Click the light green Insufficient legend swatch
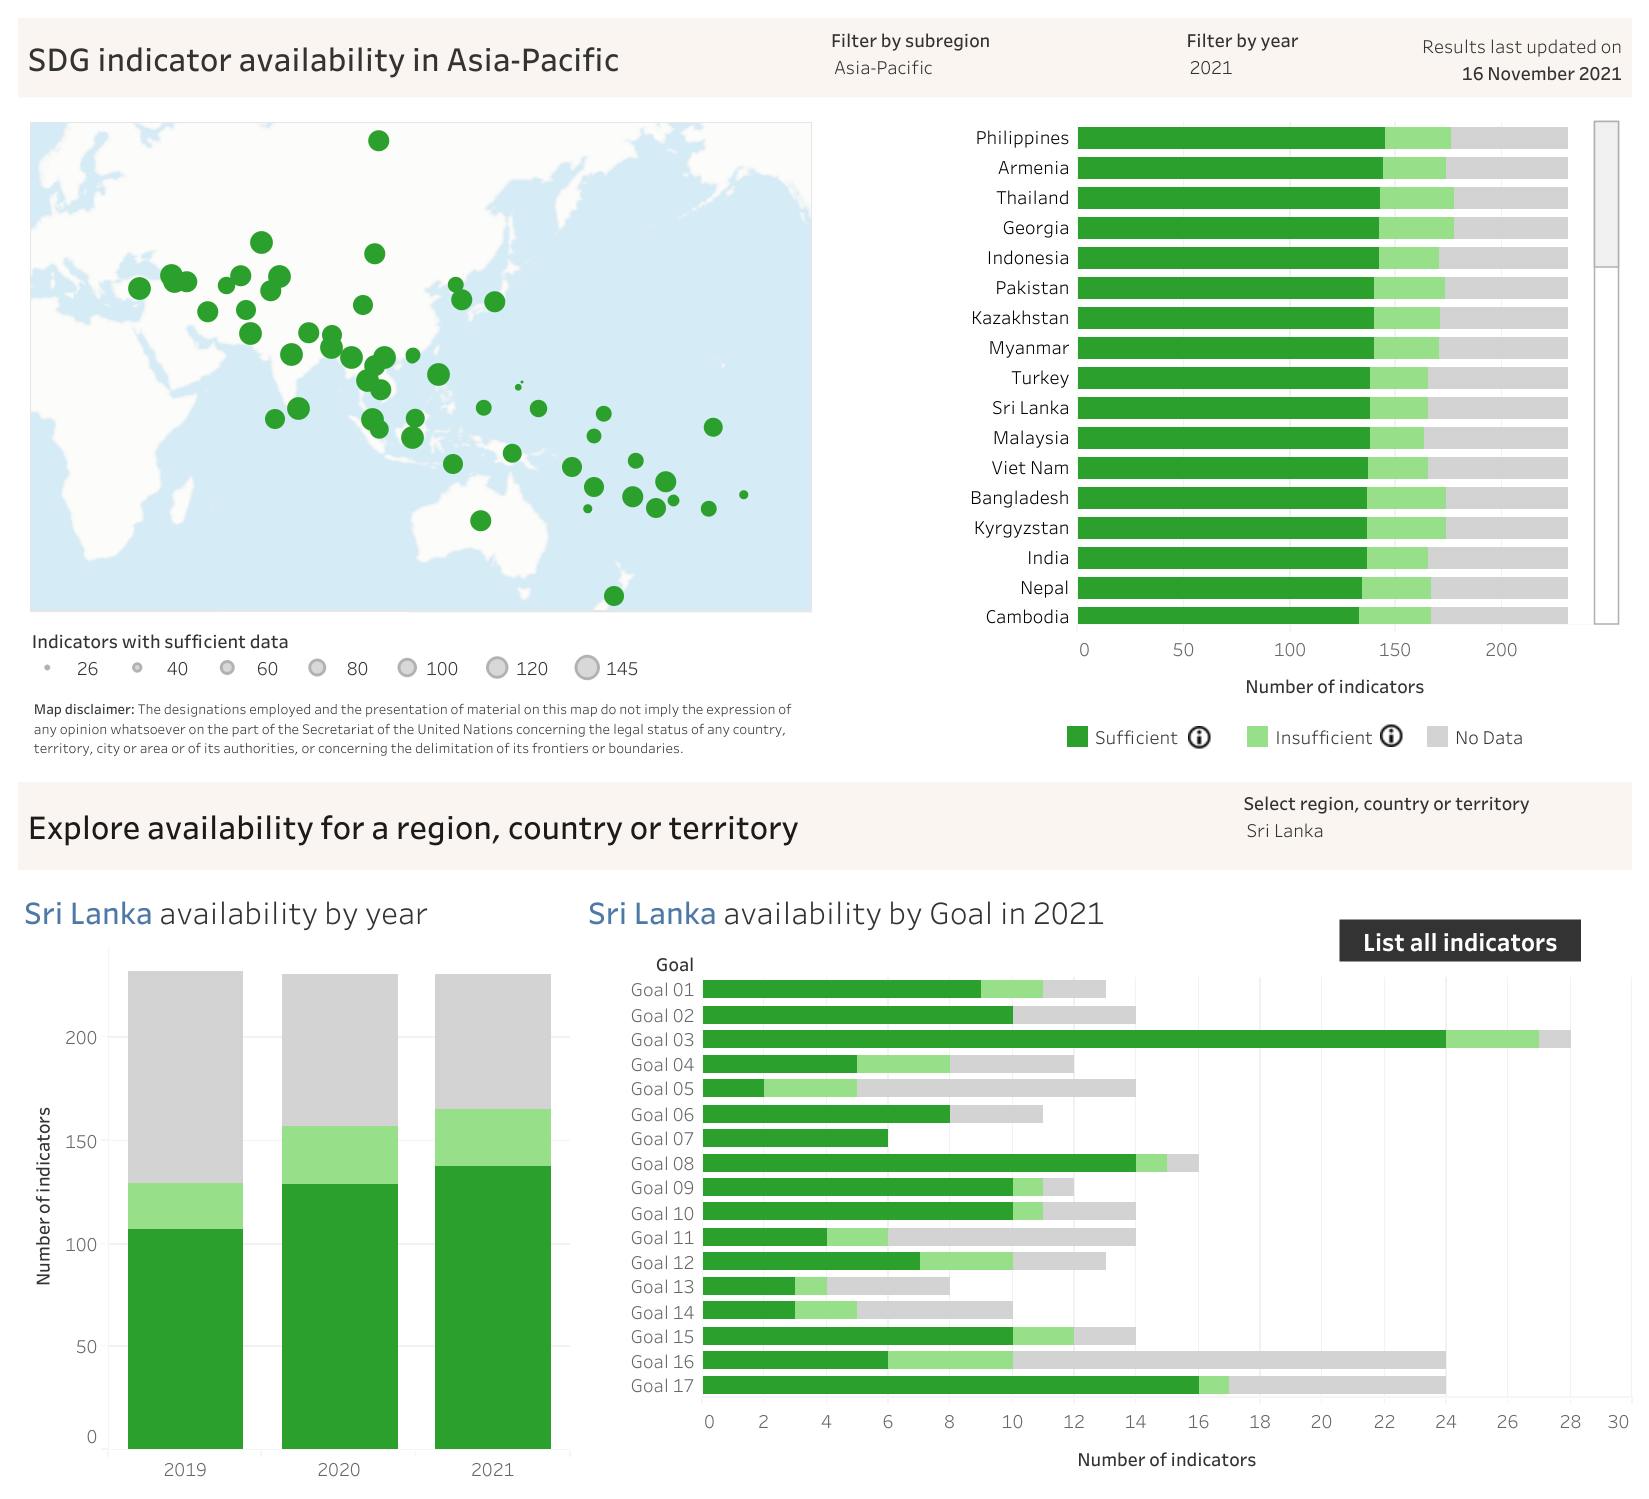Image resolution: width=1649 pixels, height=1499 pixels. point(1257,738)
